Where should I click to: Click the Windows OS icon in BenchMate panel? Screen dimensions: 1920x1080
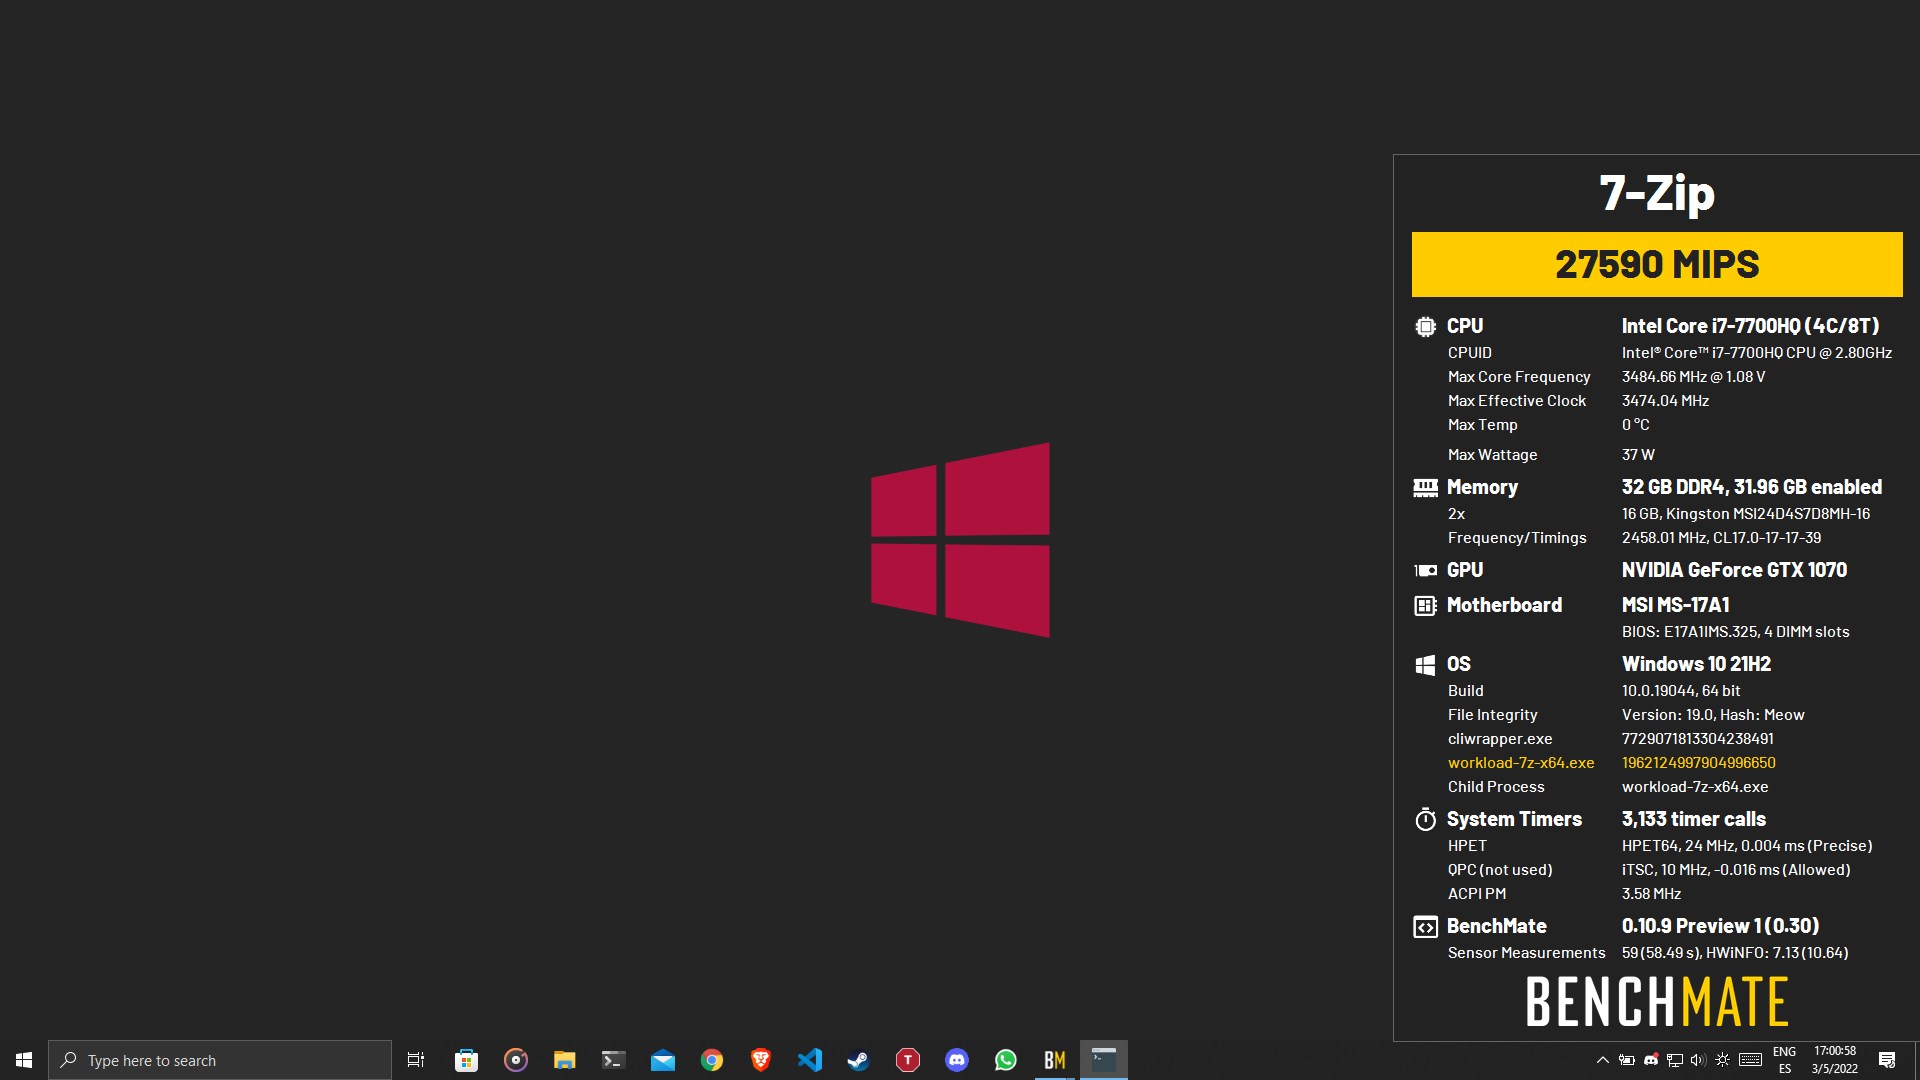tap(1425, 664)
